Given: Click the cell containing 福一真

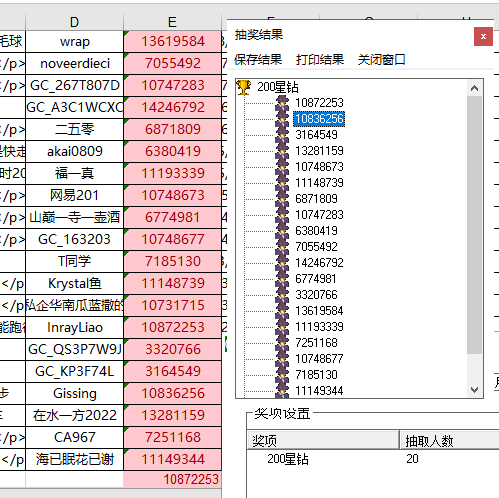Looking at the screenshot, I should point(74,173).
